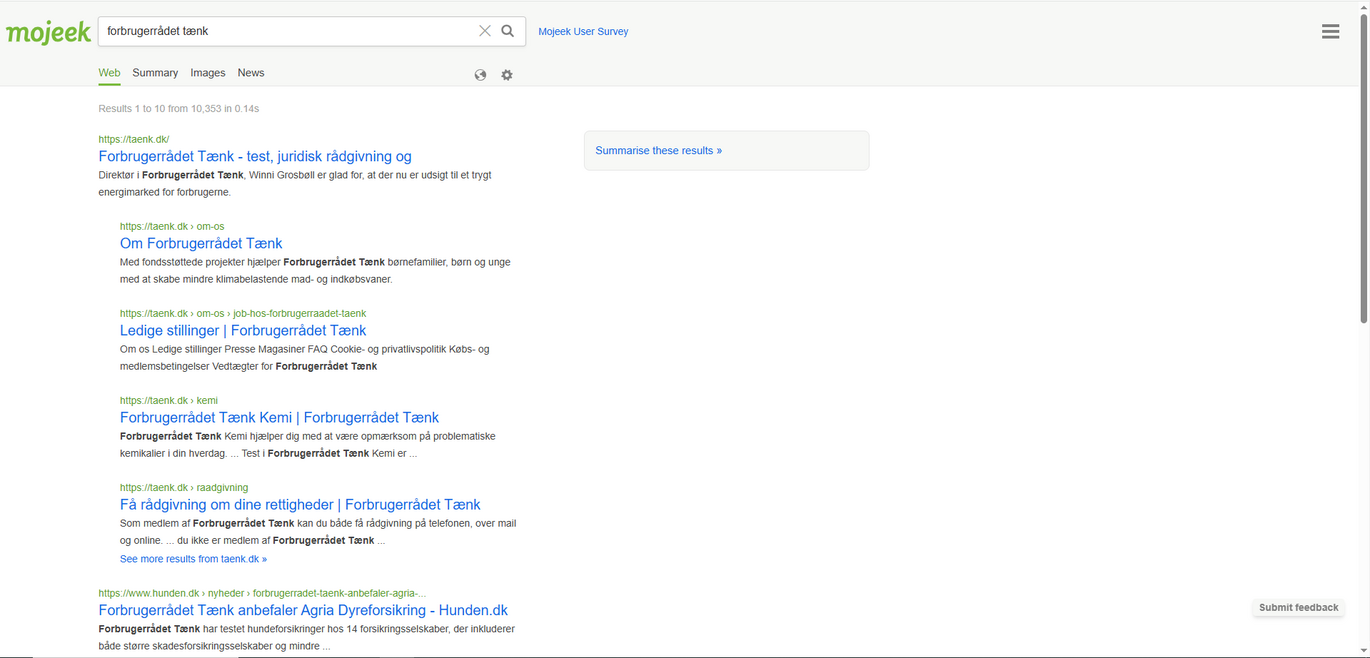Click the 'taenk.dk › om-os' URL text

172,226
